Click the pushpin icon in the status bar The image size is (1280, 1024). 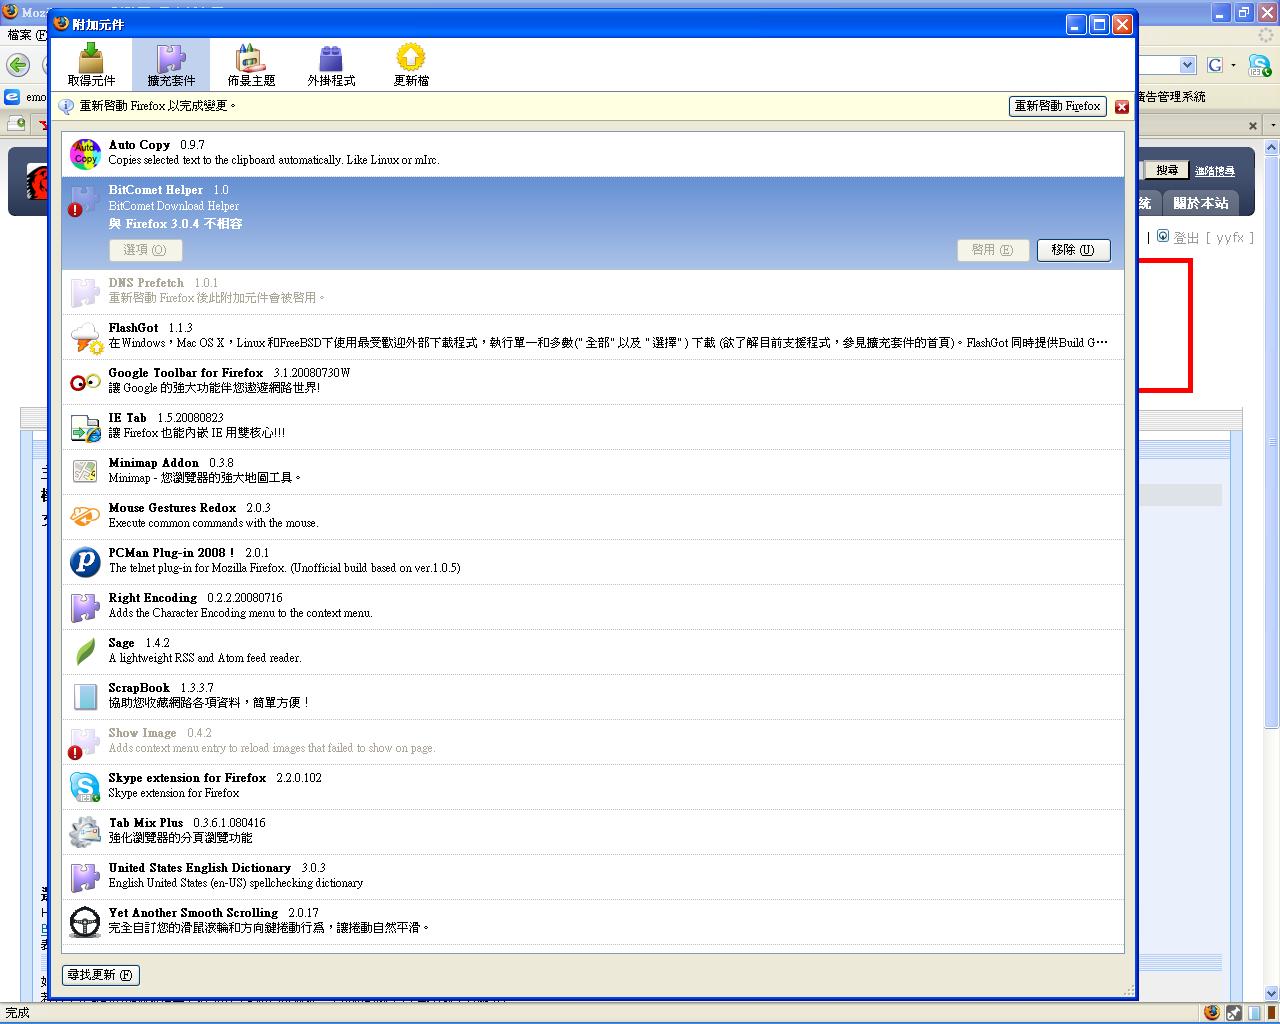click(x=1235, y=1013)
